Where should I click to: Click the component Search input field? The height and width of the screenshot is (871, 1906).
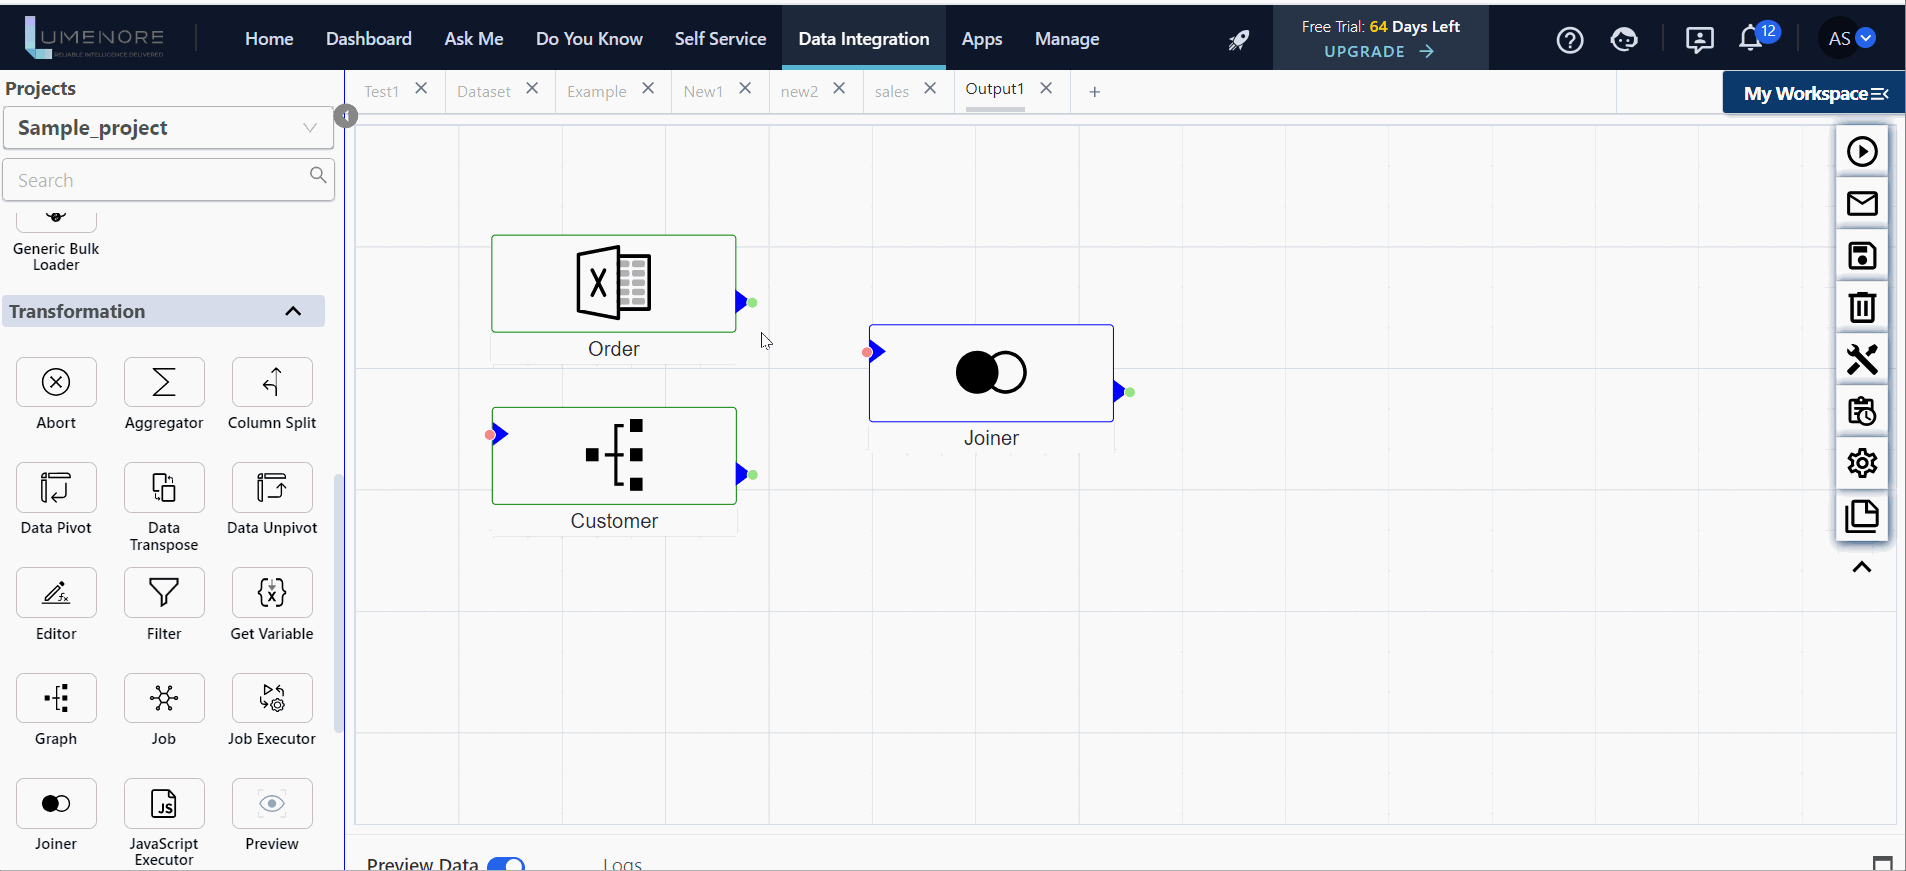[x=160, y=181]
